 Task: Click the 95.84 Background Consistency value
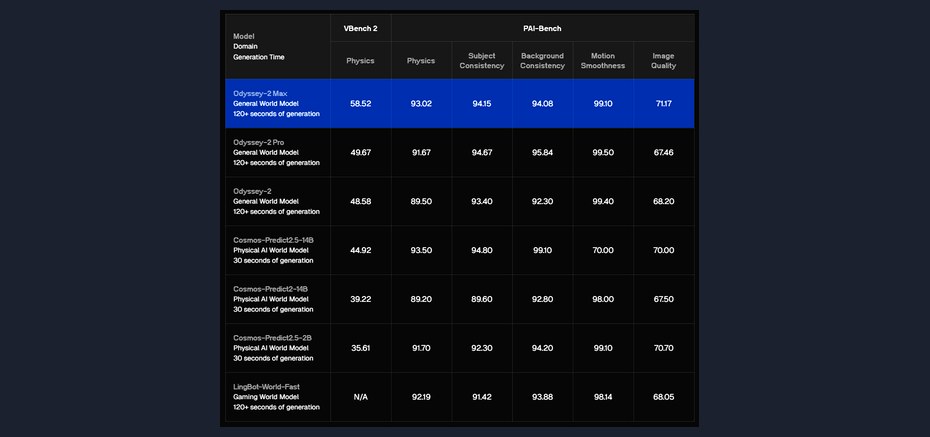542,152
